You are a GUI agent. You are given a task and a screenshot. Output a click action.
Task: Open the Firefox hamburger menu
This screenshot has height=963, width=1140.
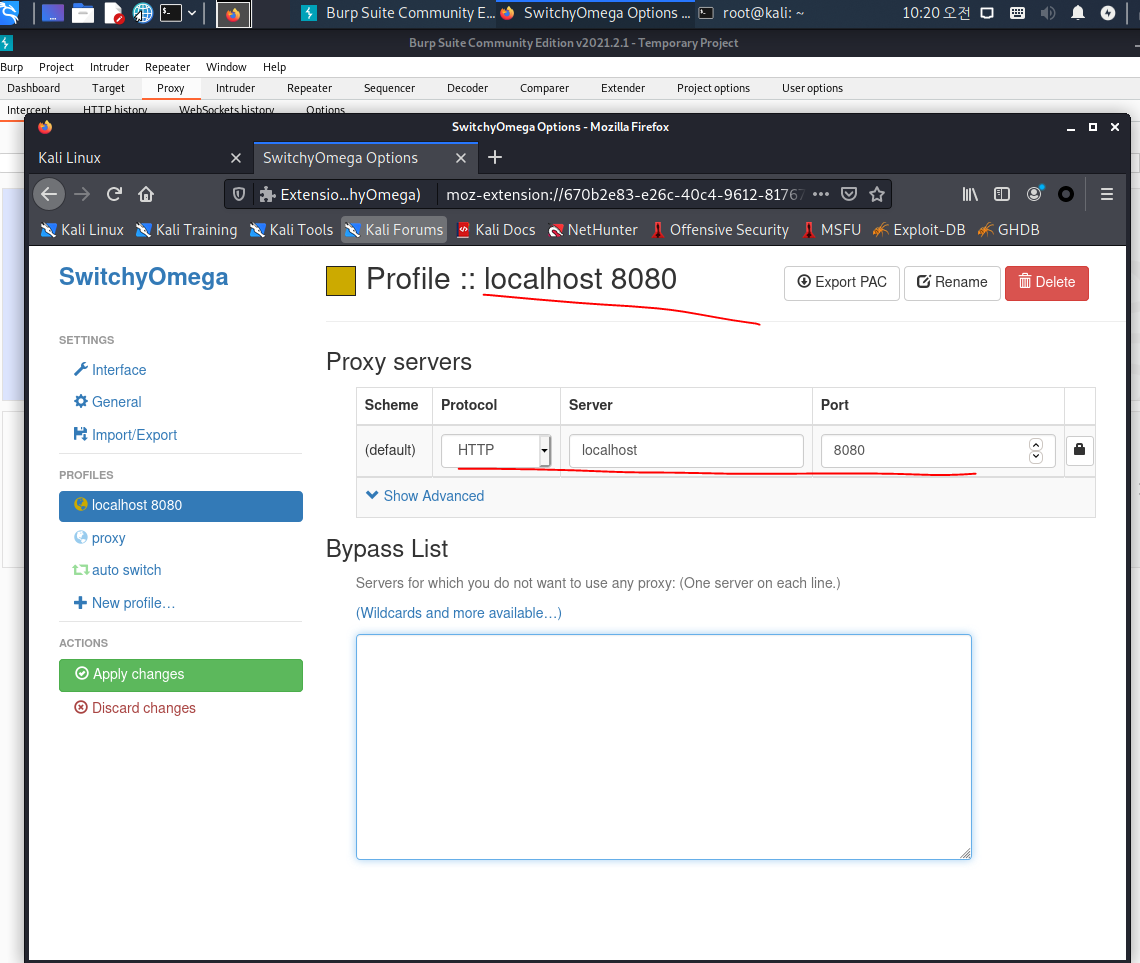1107,194
